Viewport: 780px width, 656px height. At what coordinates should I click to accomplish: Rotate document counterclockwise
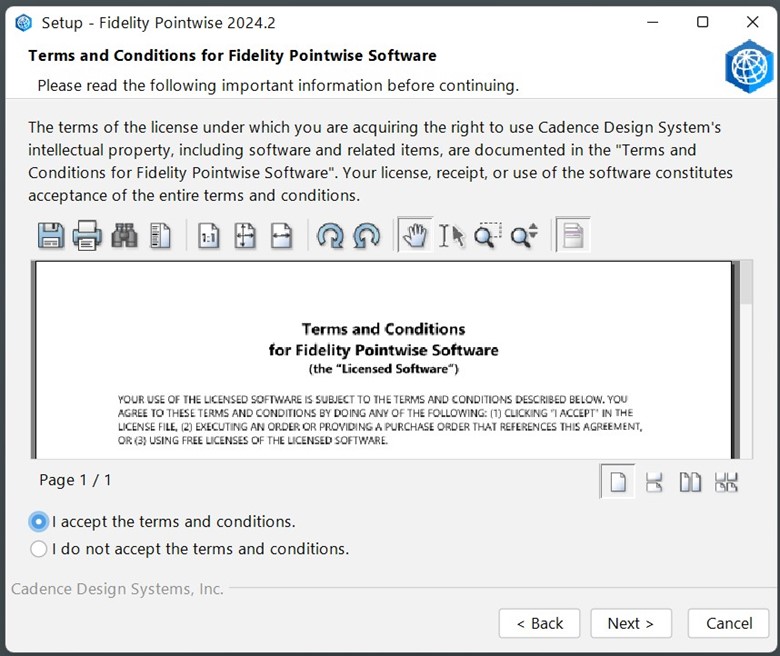pos(367,235)
